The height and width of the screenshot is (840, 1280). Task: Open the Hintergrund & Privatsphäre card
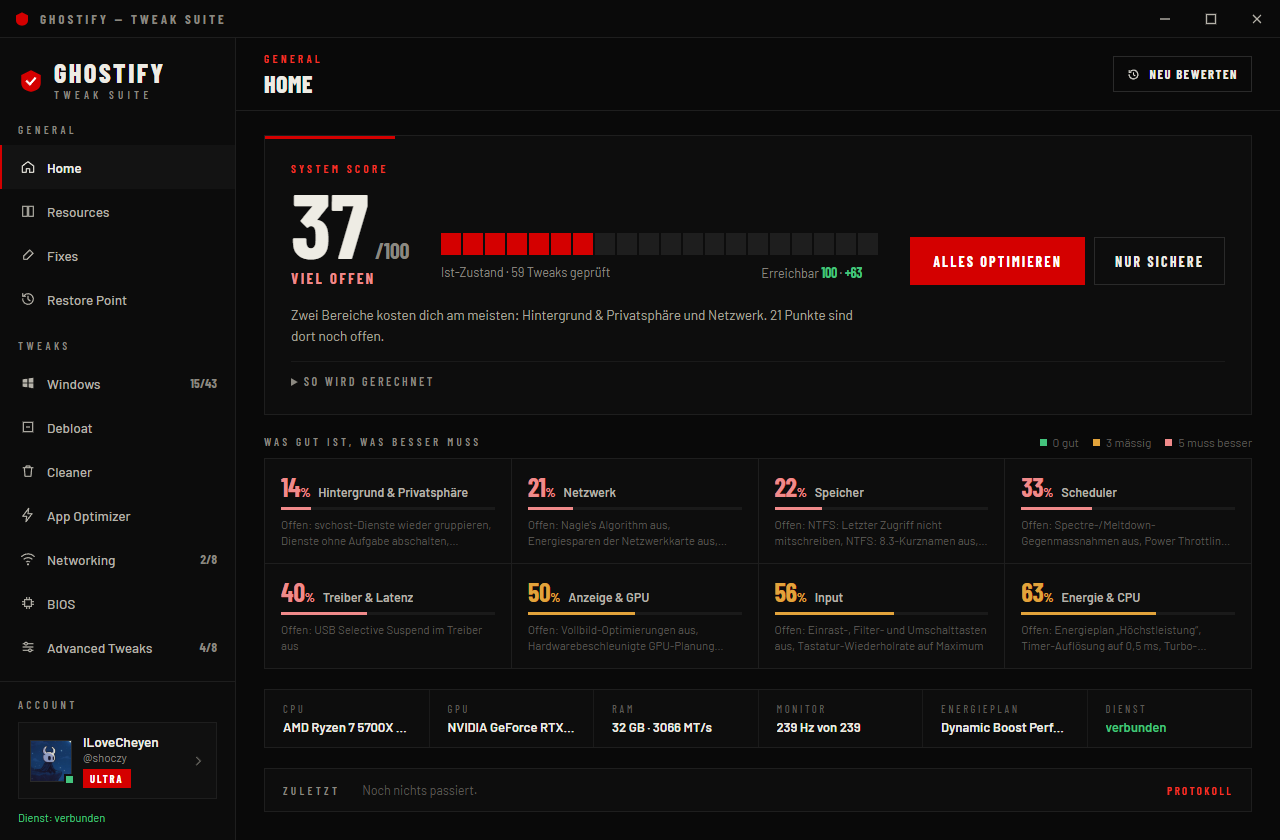pos(388,511)
